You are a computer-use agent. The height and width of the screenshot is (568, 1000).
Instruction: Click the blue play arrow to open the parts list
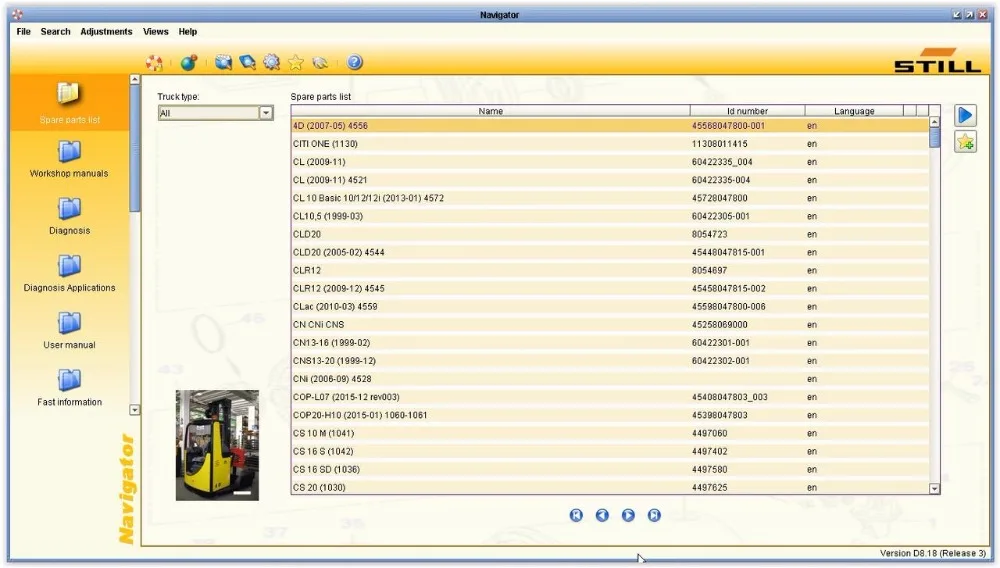[965, 115]
